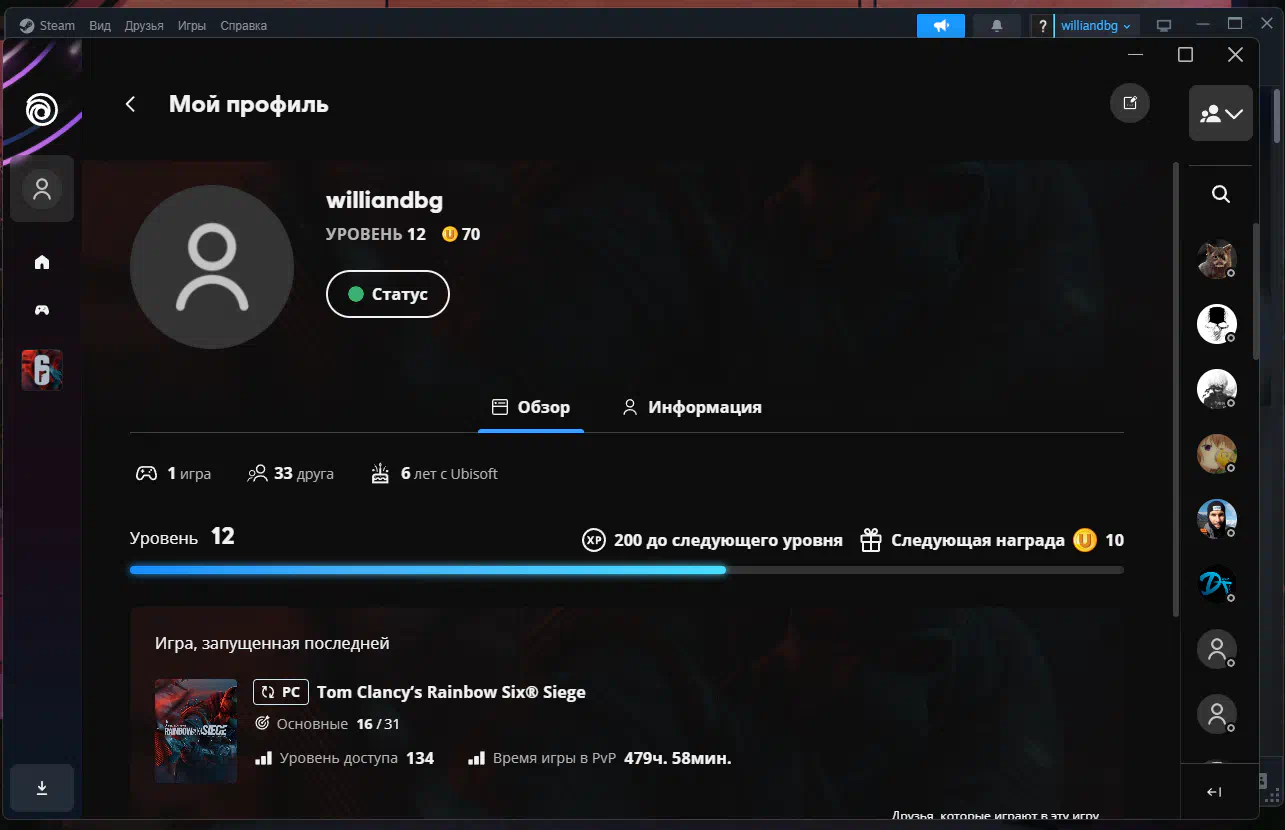Open the profile icon in sidebar
The height and width of the screenshot is (830, 1285).
pos(42,188)
